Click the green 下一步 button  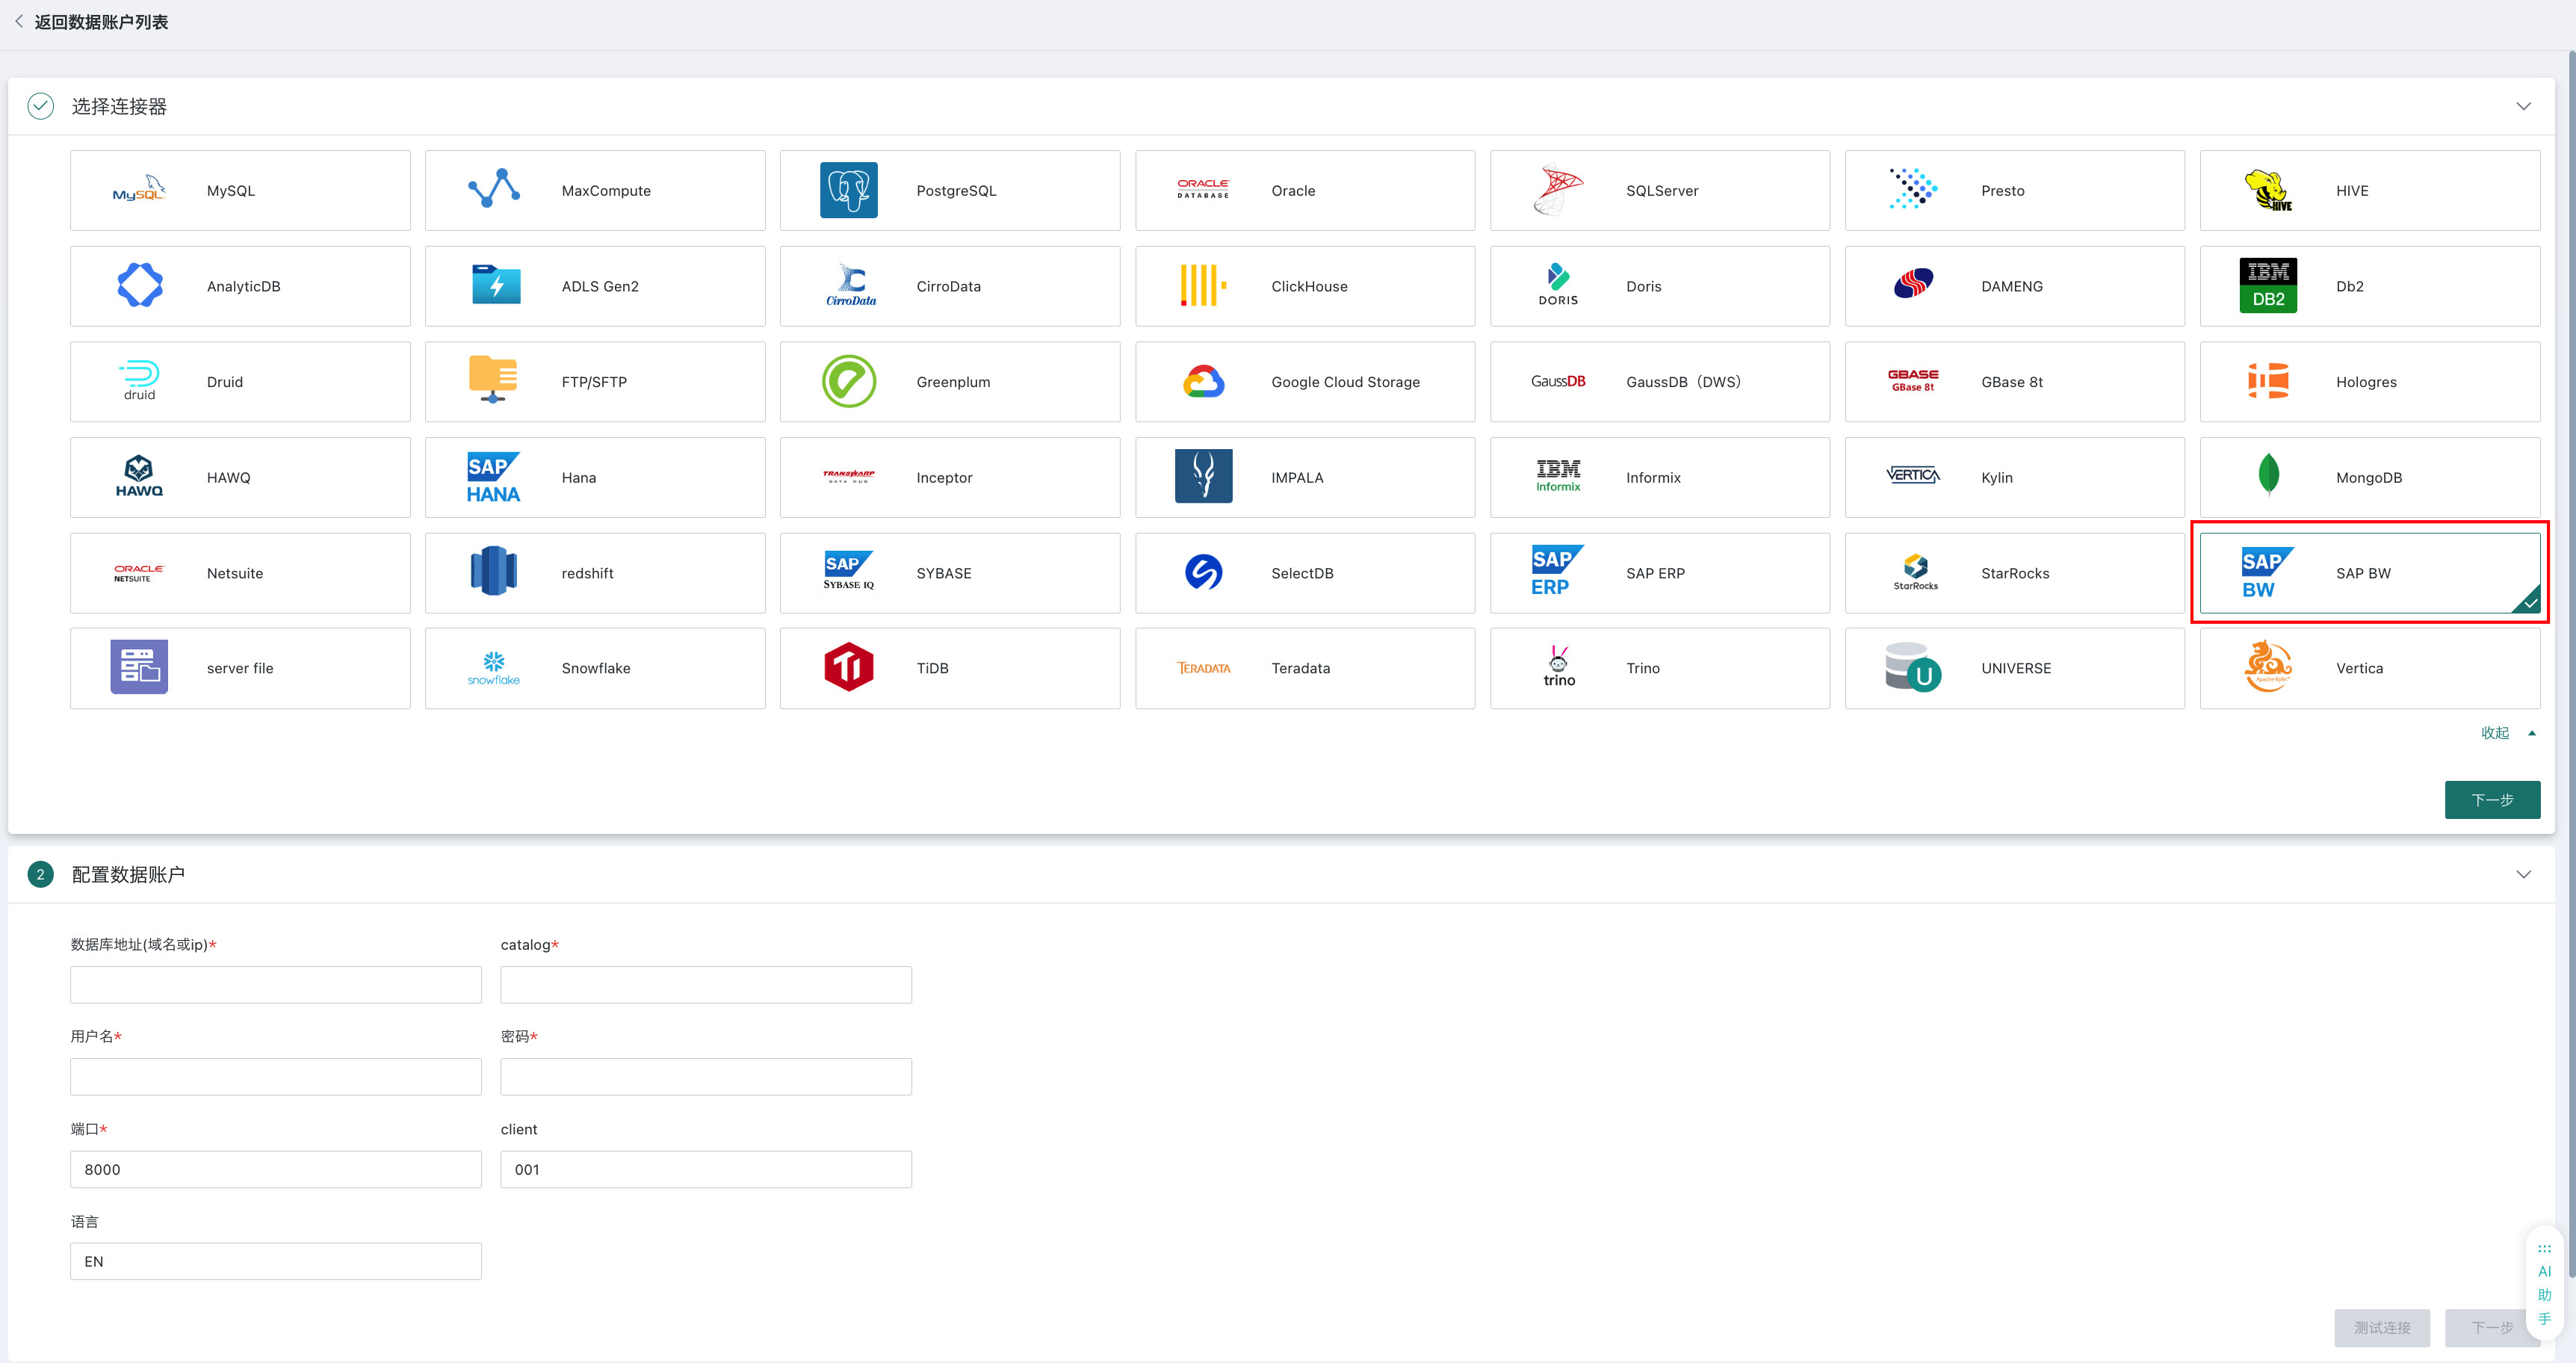click(x=2492, y=800)
